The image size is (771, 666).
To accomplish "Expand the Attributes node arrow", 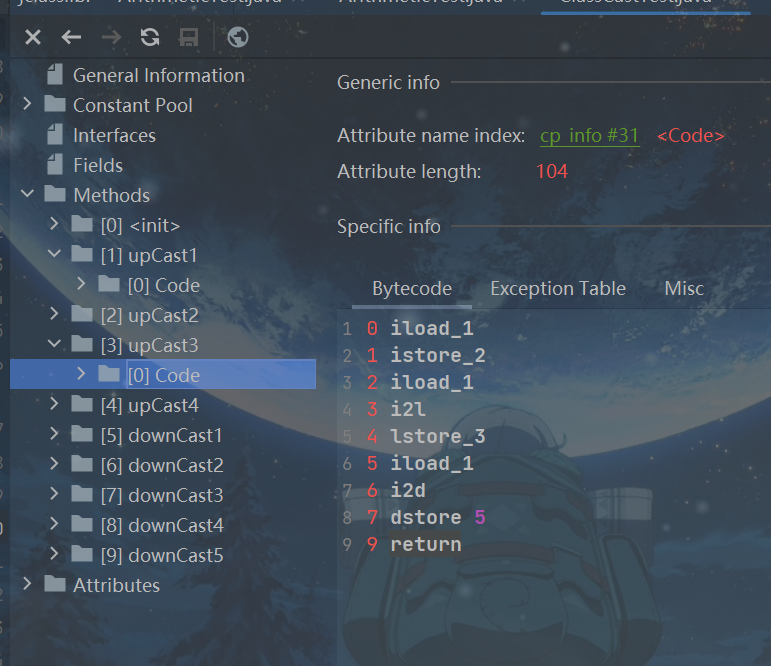I will coord(27,585).
